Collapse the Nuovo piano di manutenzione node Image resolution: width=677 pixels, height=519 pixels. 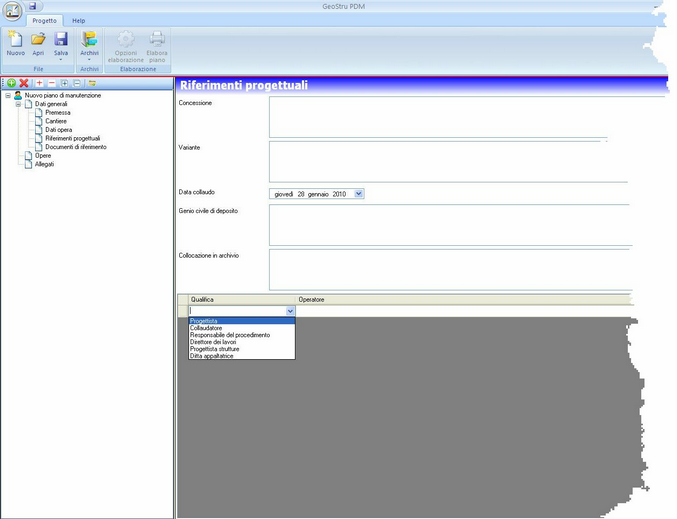click(x=8, y=95)
